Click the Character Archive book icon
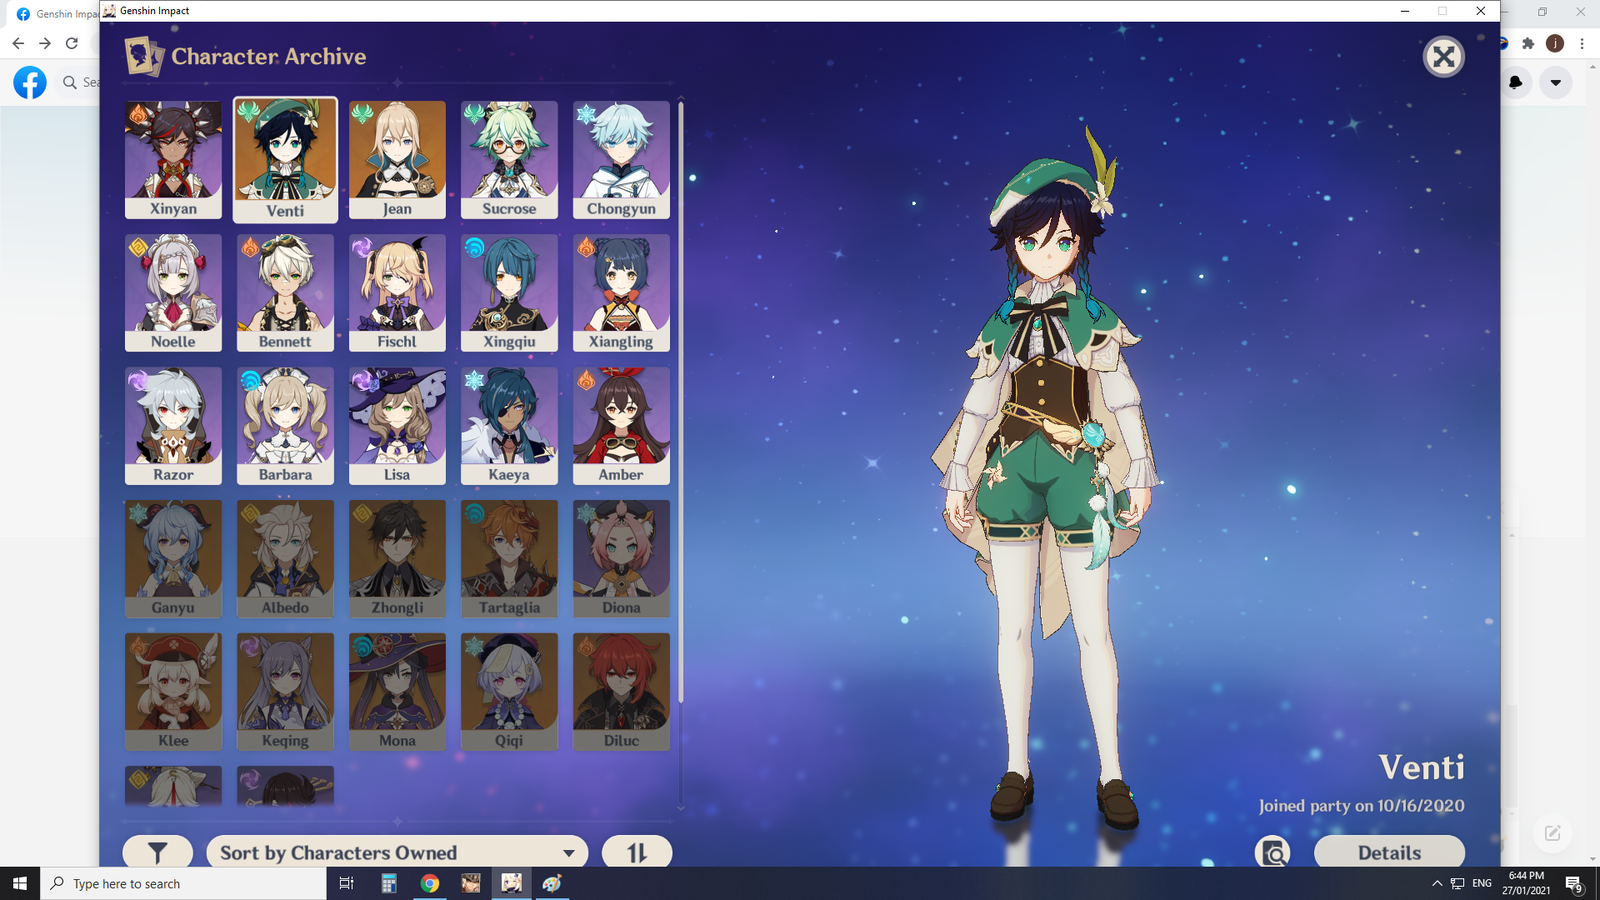The width and height of the screenshot is (1600, 900). coord(144,56)
